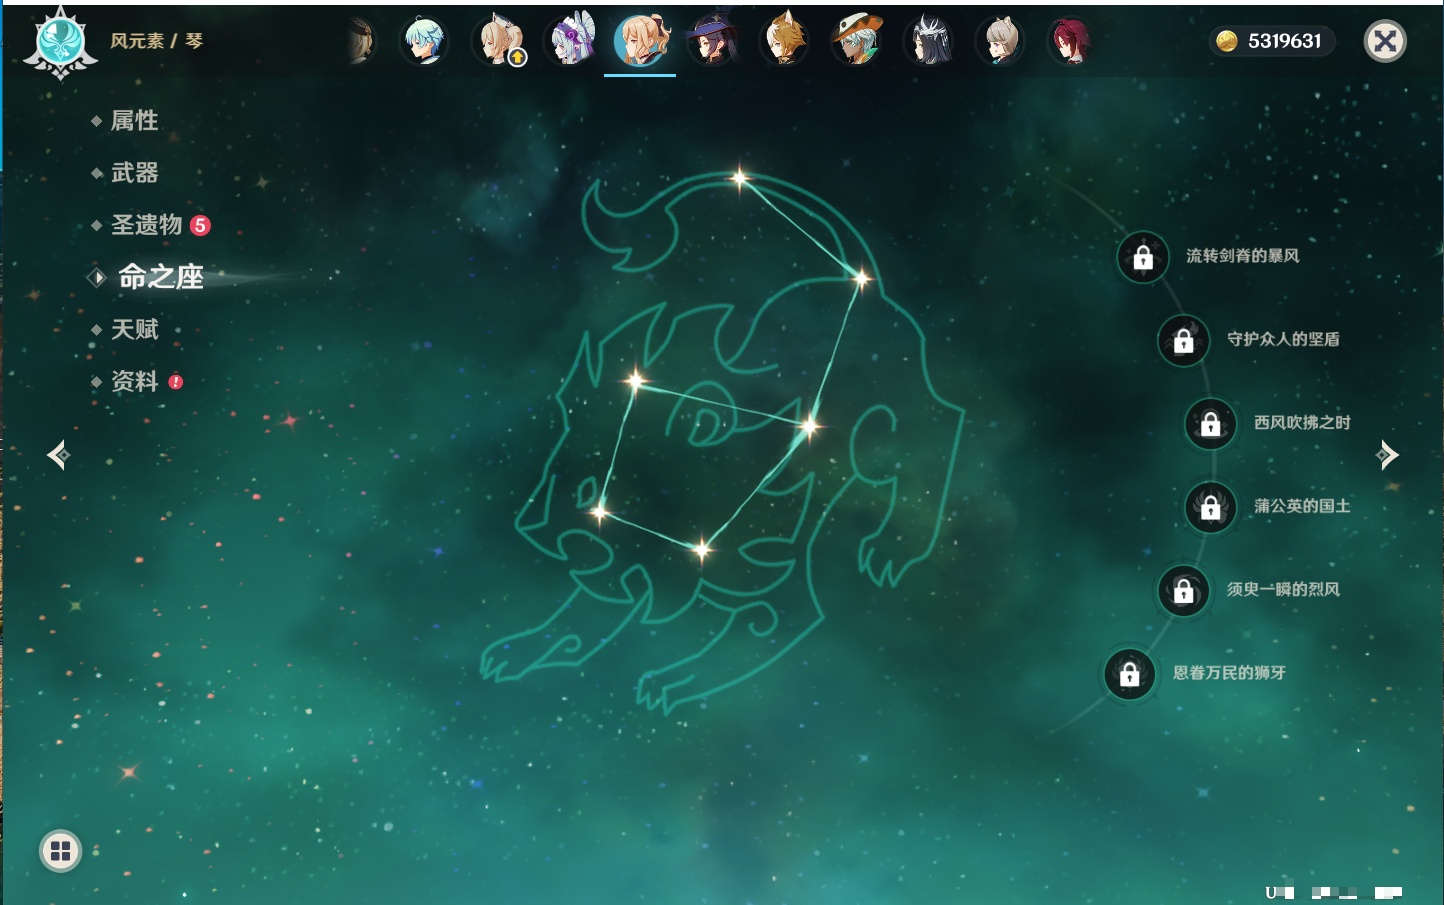The image size is (1444, 905).
Task: Click the constellation name 须臾一瞬的烈风
Action: [x=1283, y=589]
